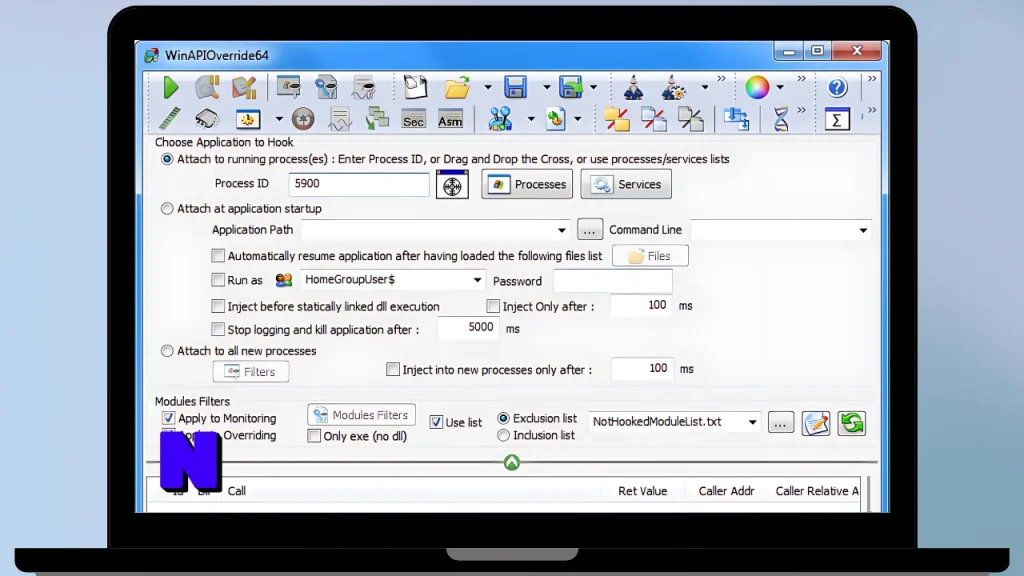The image size is (1024, 576).
Task: Open the color wheel dropdown arrow
Action: point(780,88)
